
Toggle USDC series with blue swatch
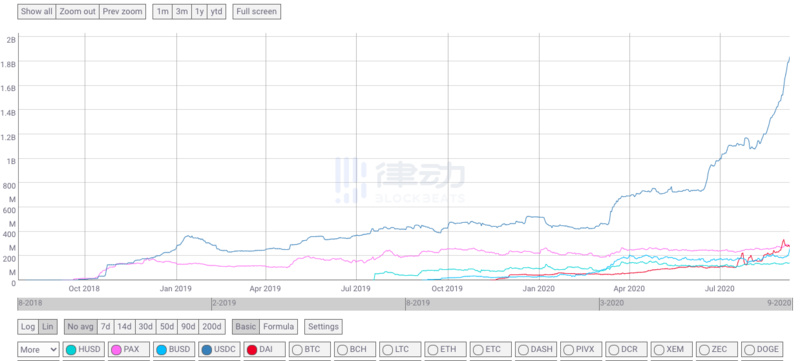(219, 350)
